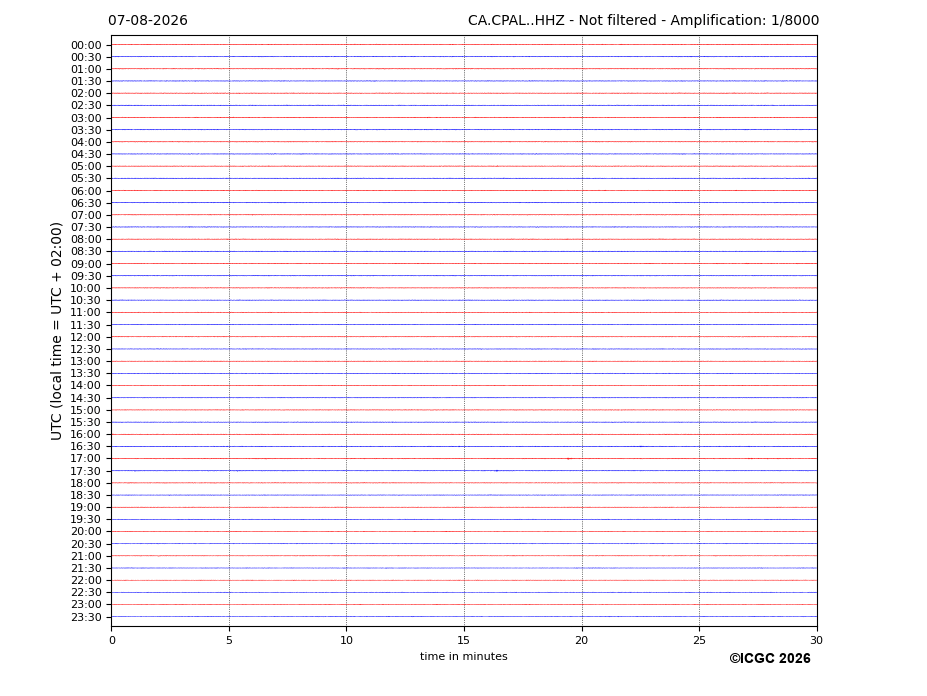Click the 23:00 time row label
Viewport: 927px width, 696px height.
pos(86,605)
